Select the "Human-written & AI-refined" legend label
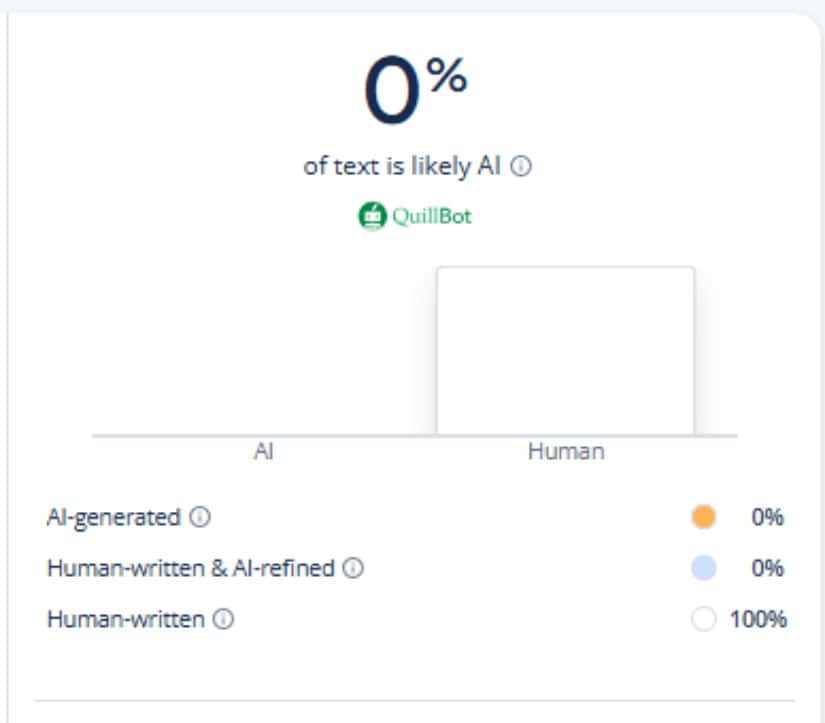 point(190,569)
